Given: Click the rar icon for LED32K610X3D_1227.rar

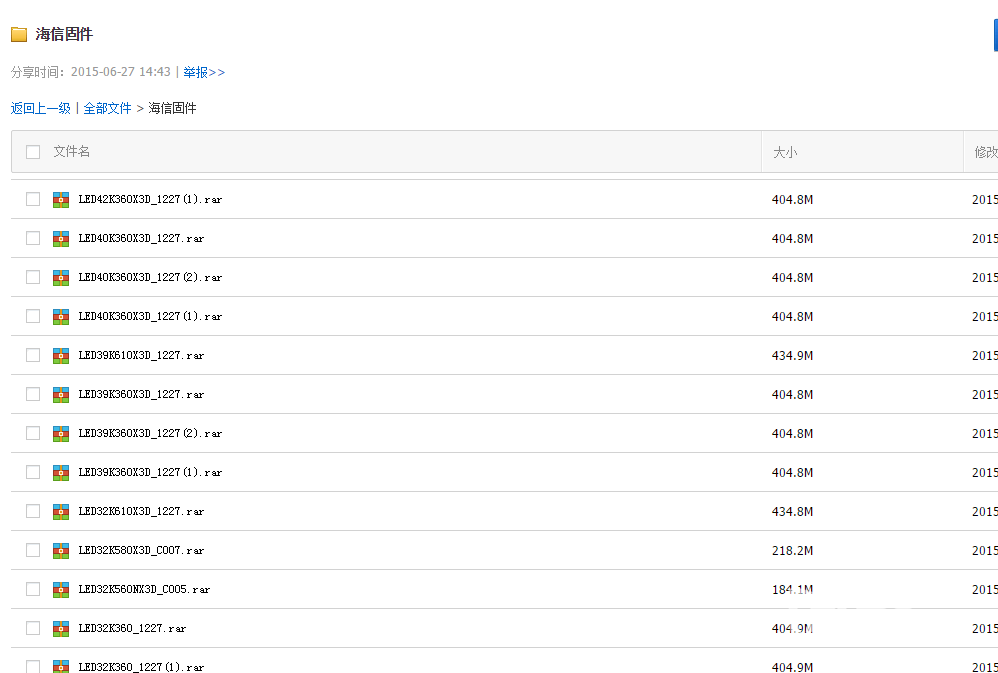Looking at the screenshot, I should coord(61,511).
